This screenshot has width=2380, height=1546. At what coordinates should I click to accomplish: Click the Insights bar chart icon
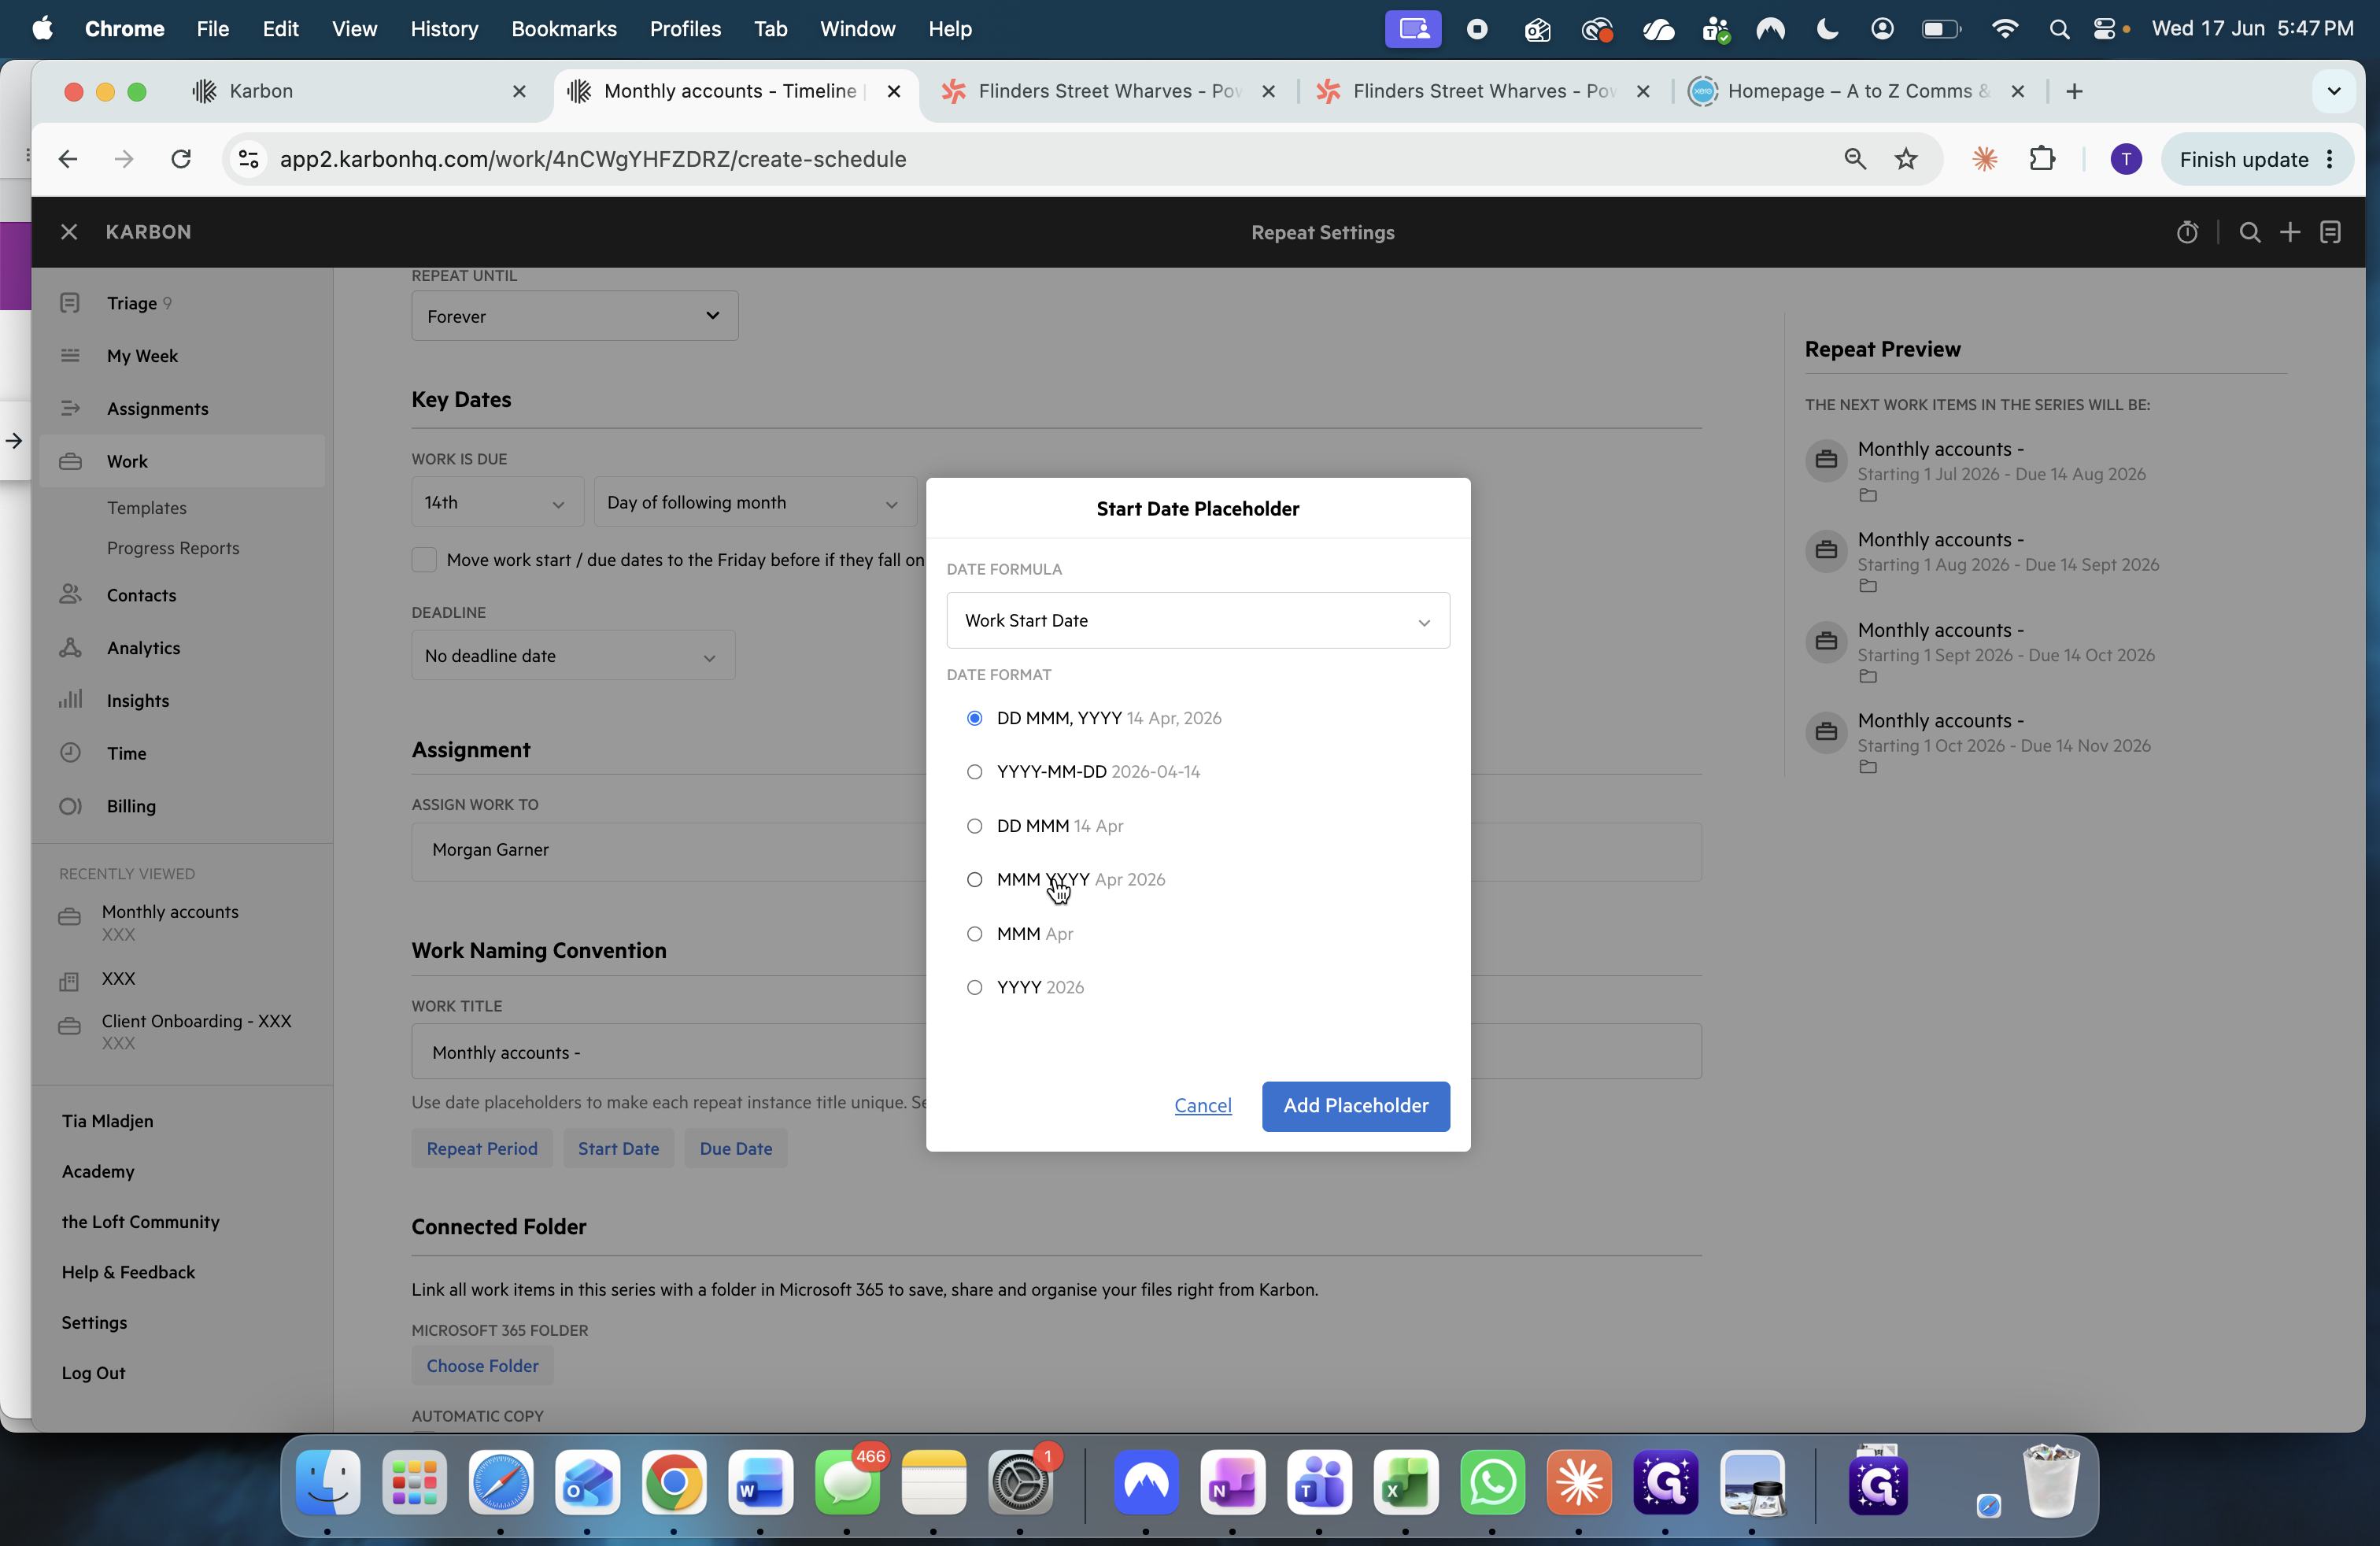[70, 700]
